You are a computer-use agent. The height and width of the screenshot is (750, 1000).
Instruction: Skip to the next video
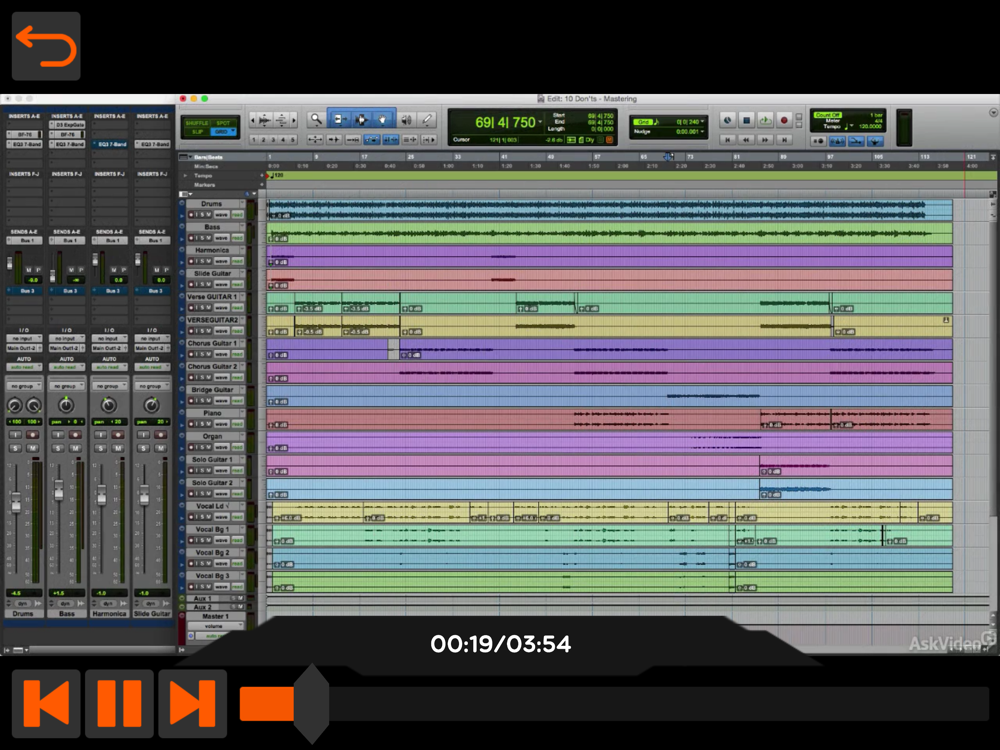(192, 703)
